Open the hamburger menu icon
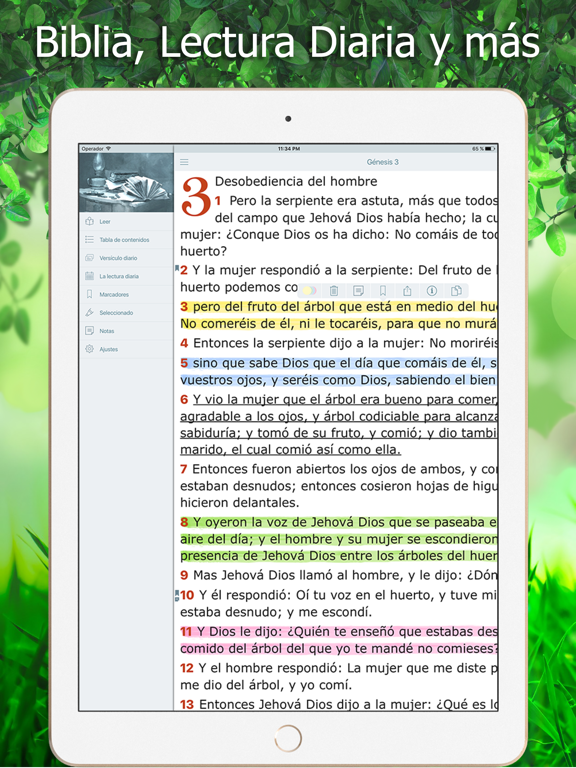 (x=184, y=162)
